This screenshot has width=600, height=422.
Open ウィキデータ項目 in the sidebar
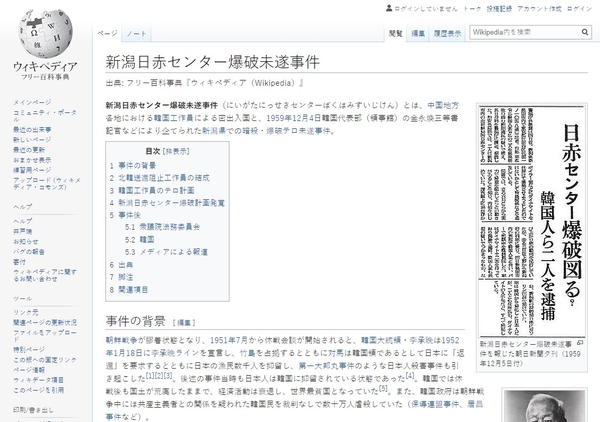(x=38, y=380)
